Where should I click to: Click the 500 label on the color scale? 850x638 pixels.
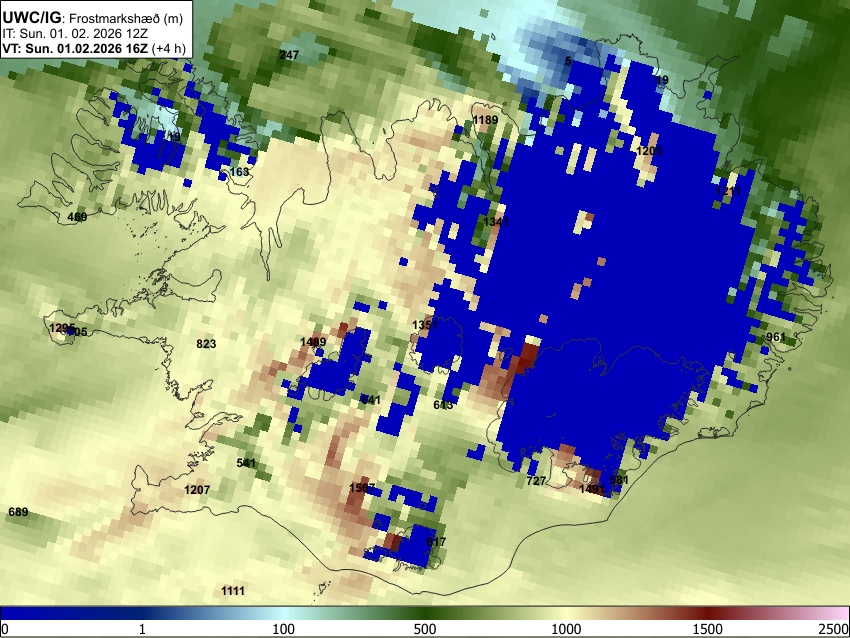424,629
